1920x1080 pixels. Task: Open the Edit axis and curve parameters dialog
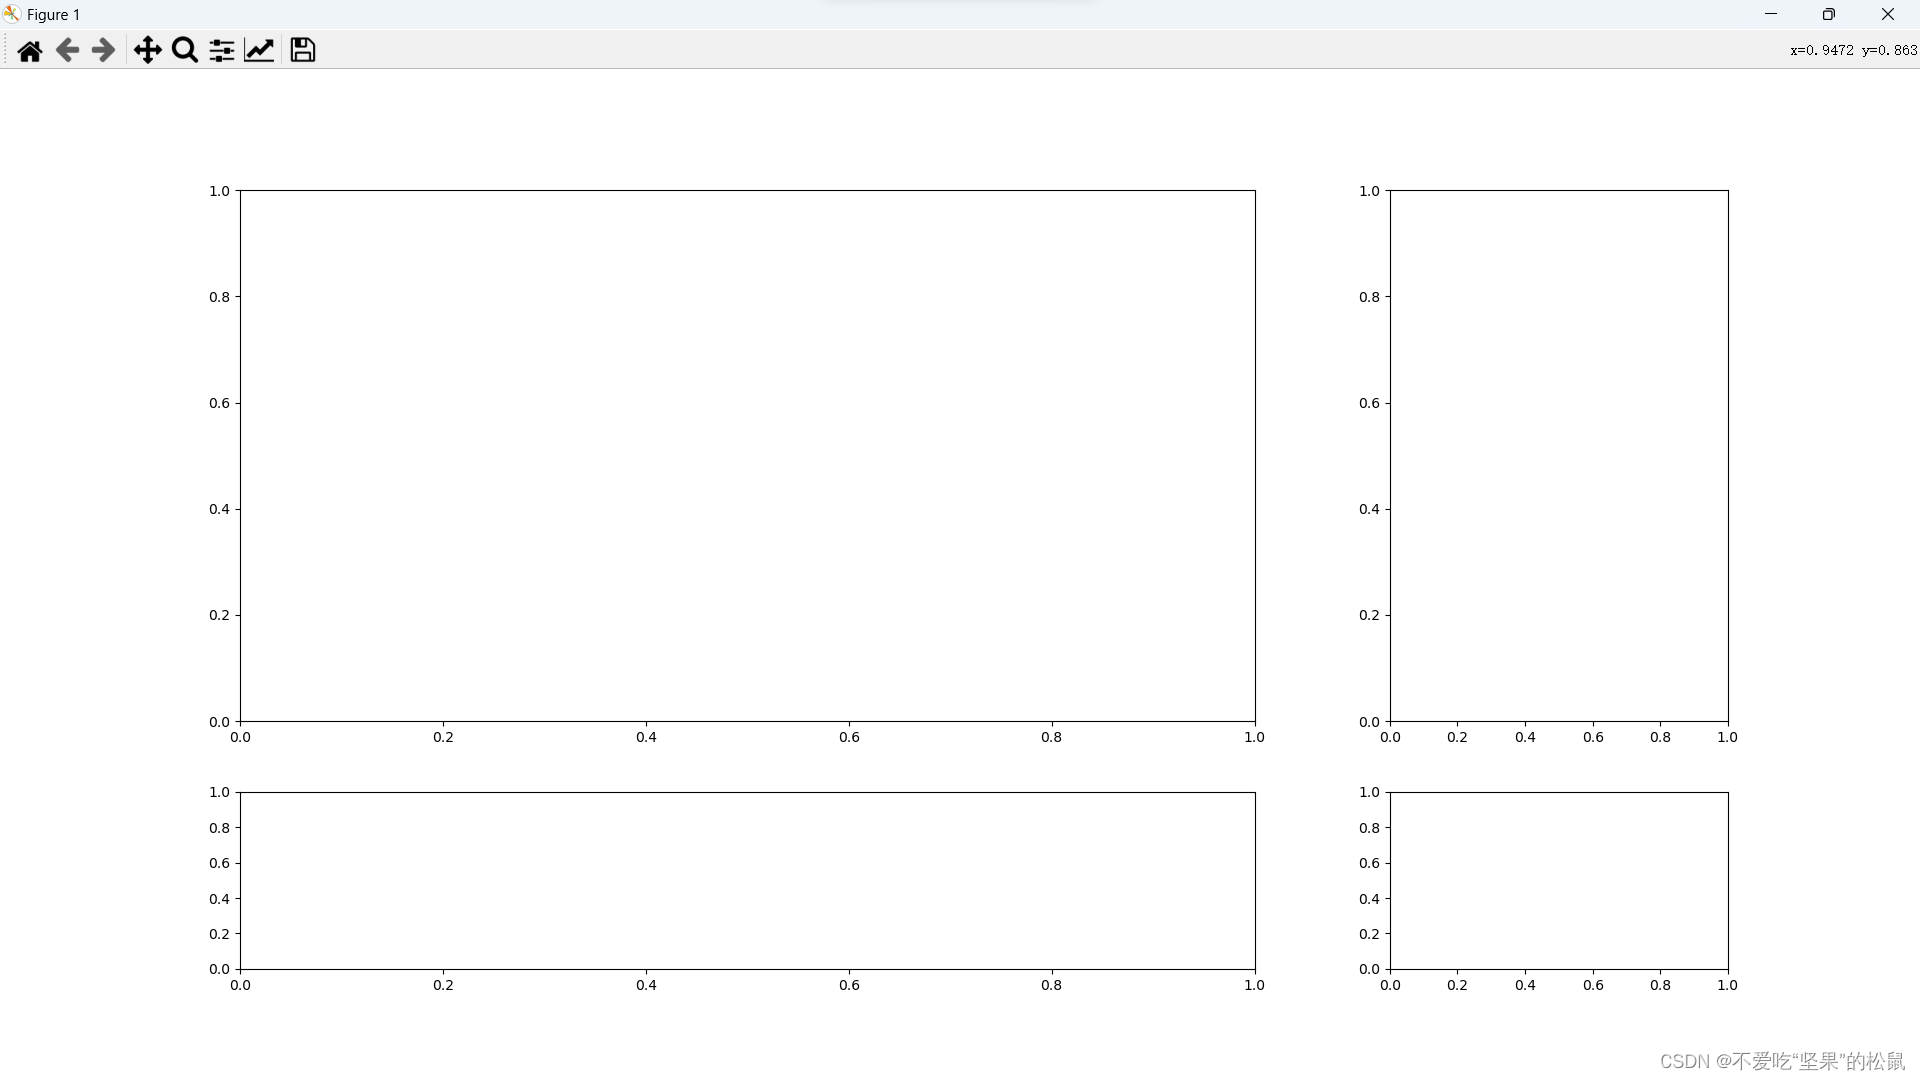(259, 50)
